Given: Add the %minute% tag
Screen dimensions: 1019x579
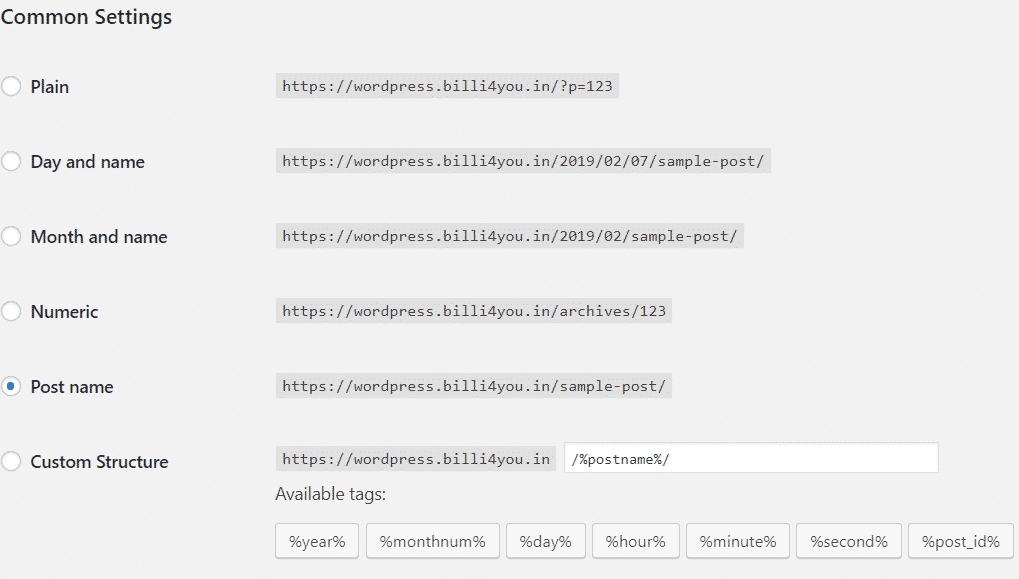Looking at the screenshot, I should [738, 541].
